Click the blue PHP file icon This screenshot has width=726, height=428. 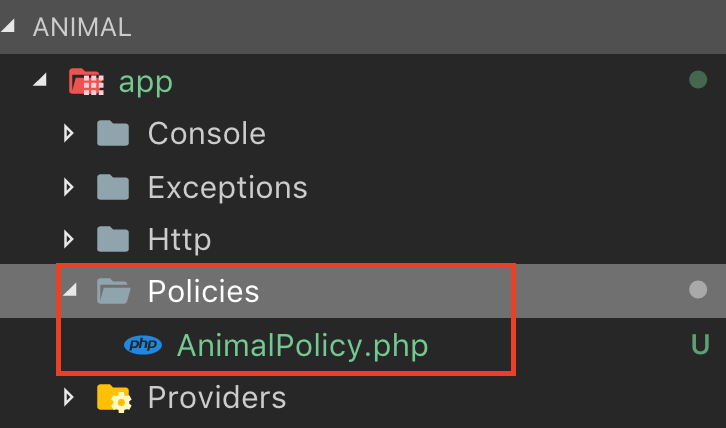click(143, 345)
